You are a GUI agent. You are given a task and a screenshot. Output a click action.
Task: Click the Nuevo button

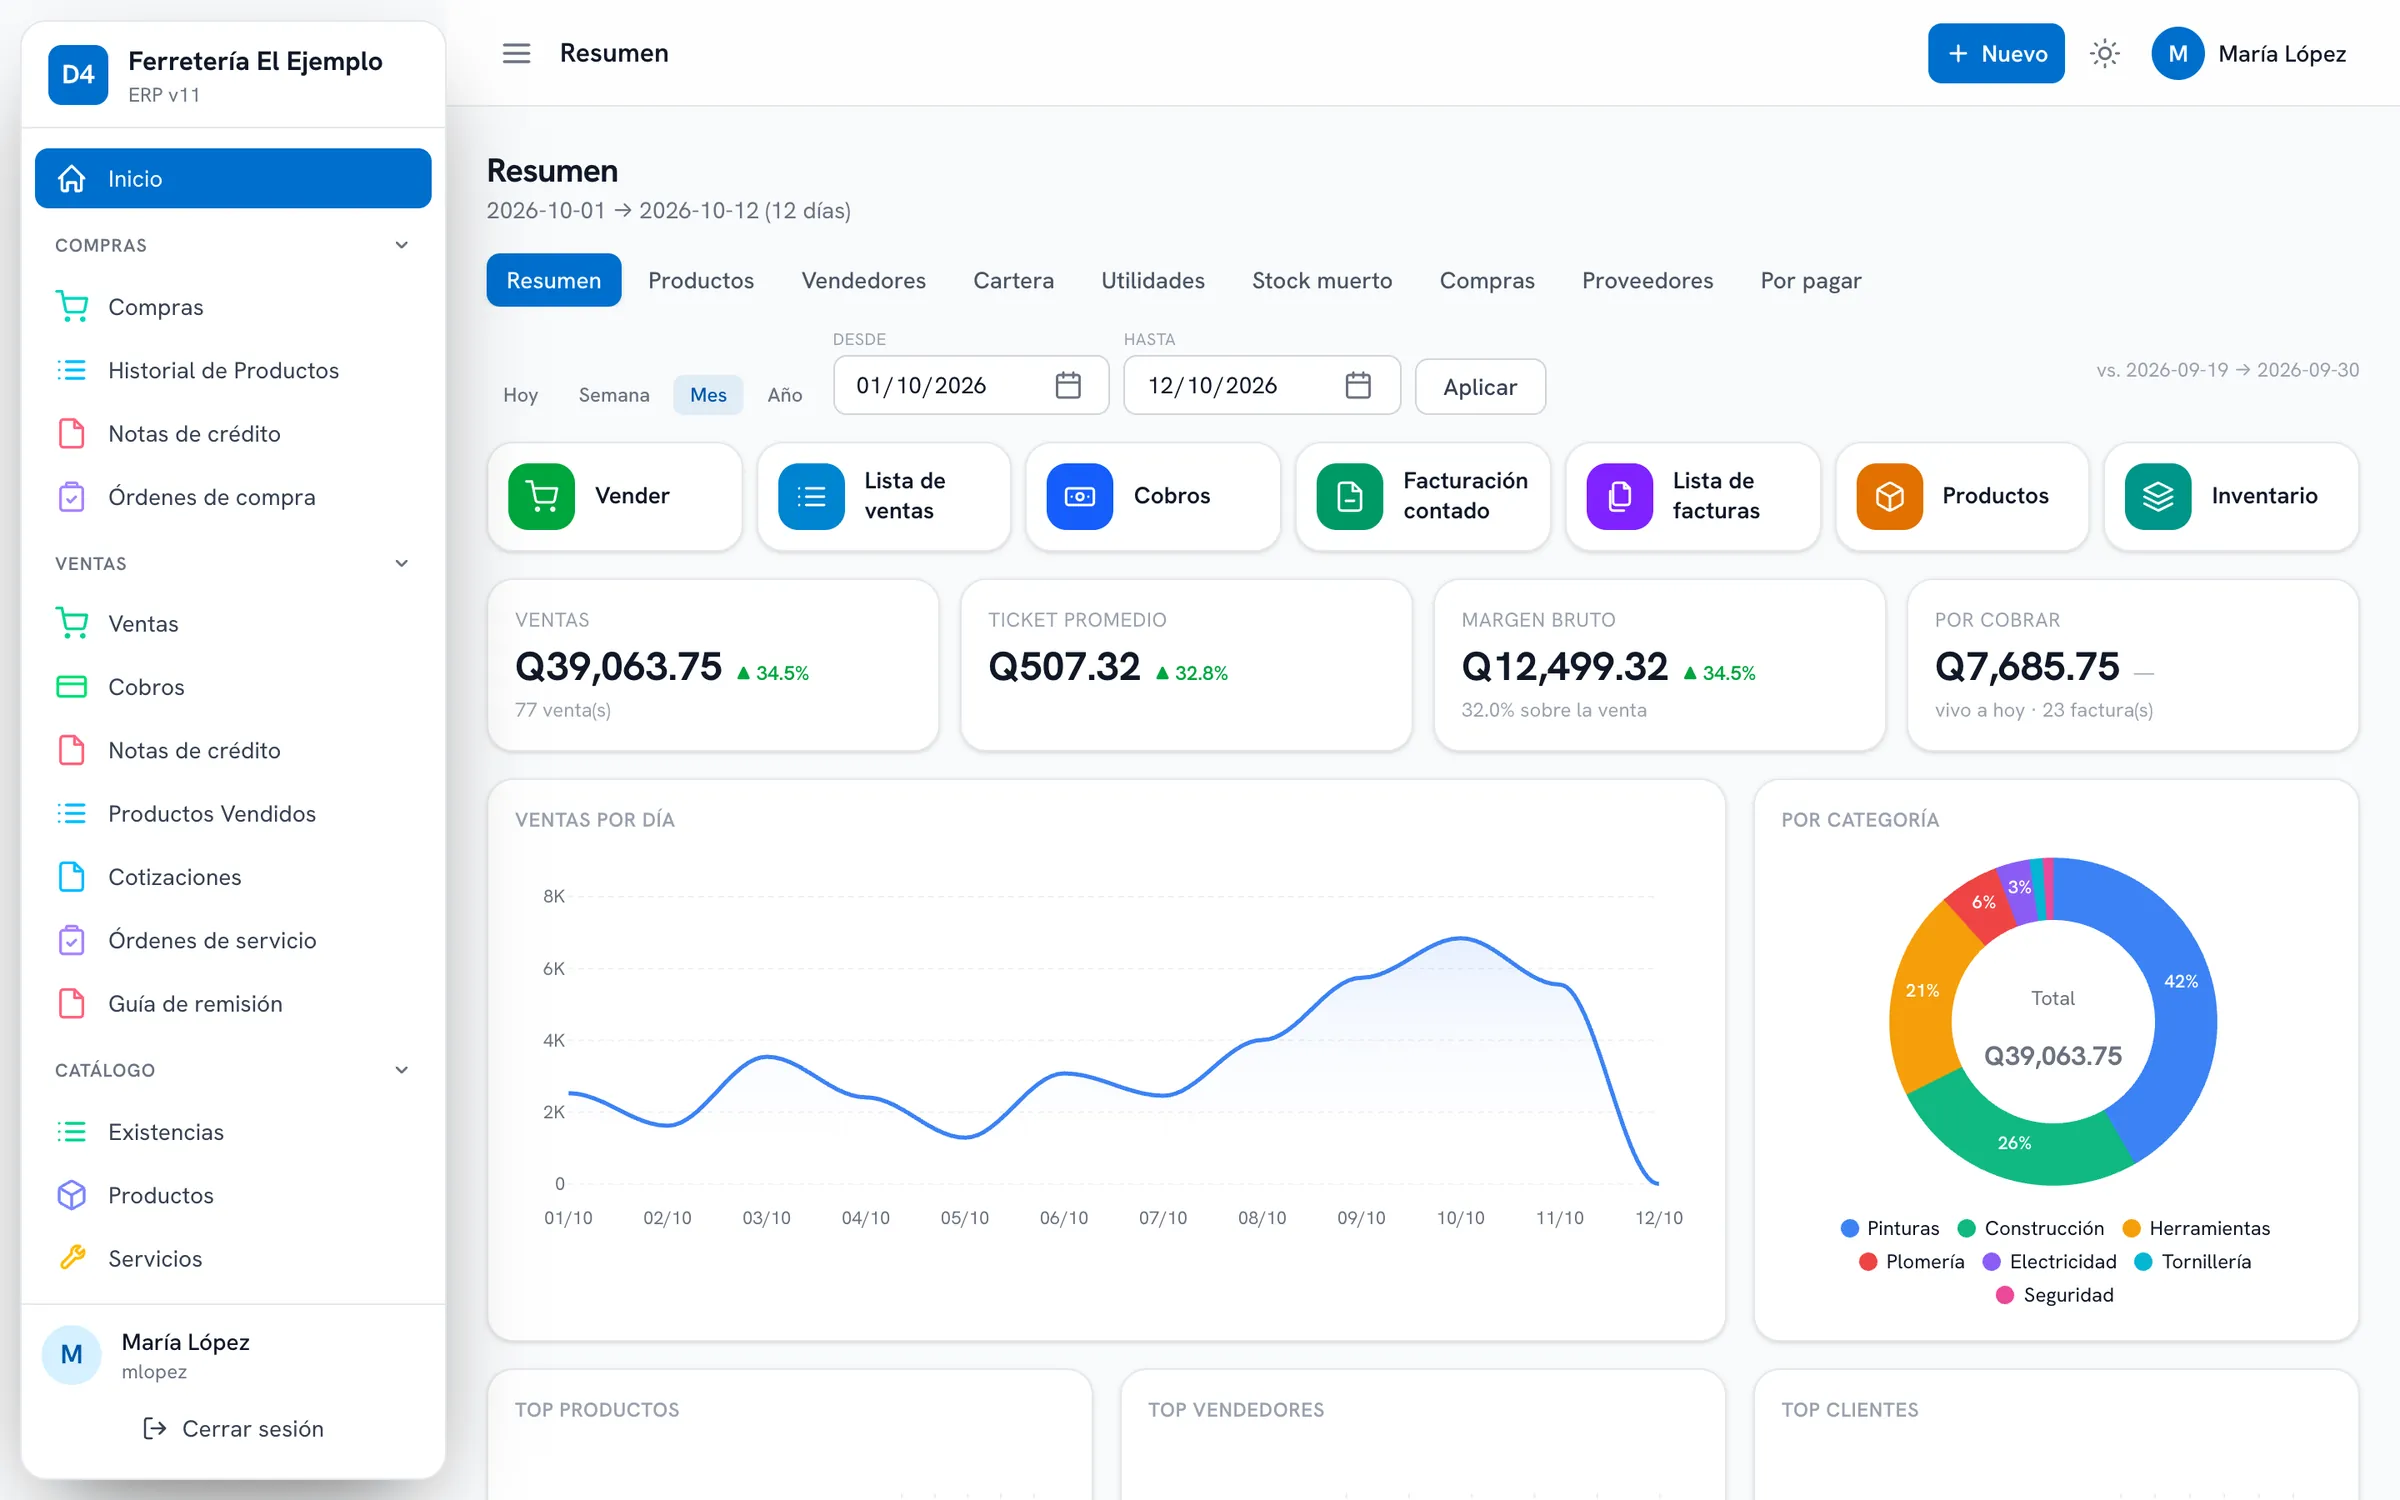pyautogui.click(x=1996, y=53)
